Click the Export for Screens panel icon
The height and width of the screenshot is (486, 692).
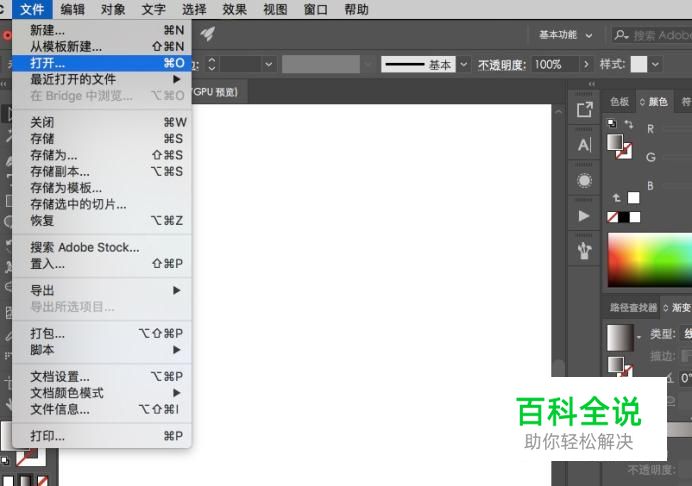584,109
